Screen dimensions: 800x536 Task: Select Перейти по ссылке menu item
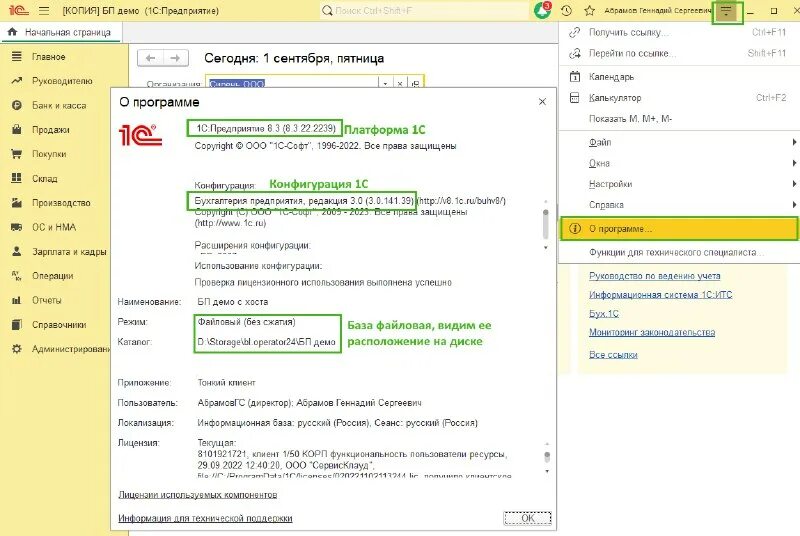[679, 53]
